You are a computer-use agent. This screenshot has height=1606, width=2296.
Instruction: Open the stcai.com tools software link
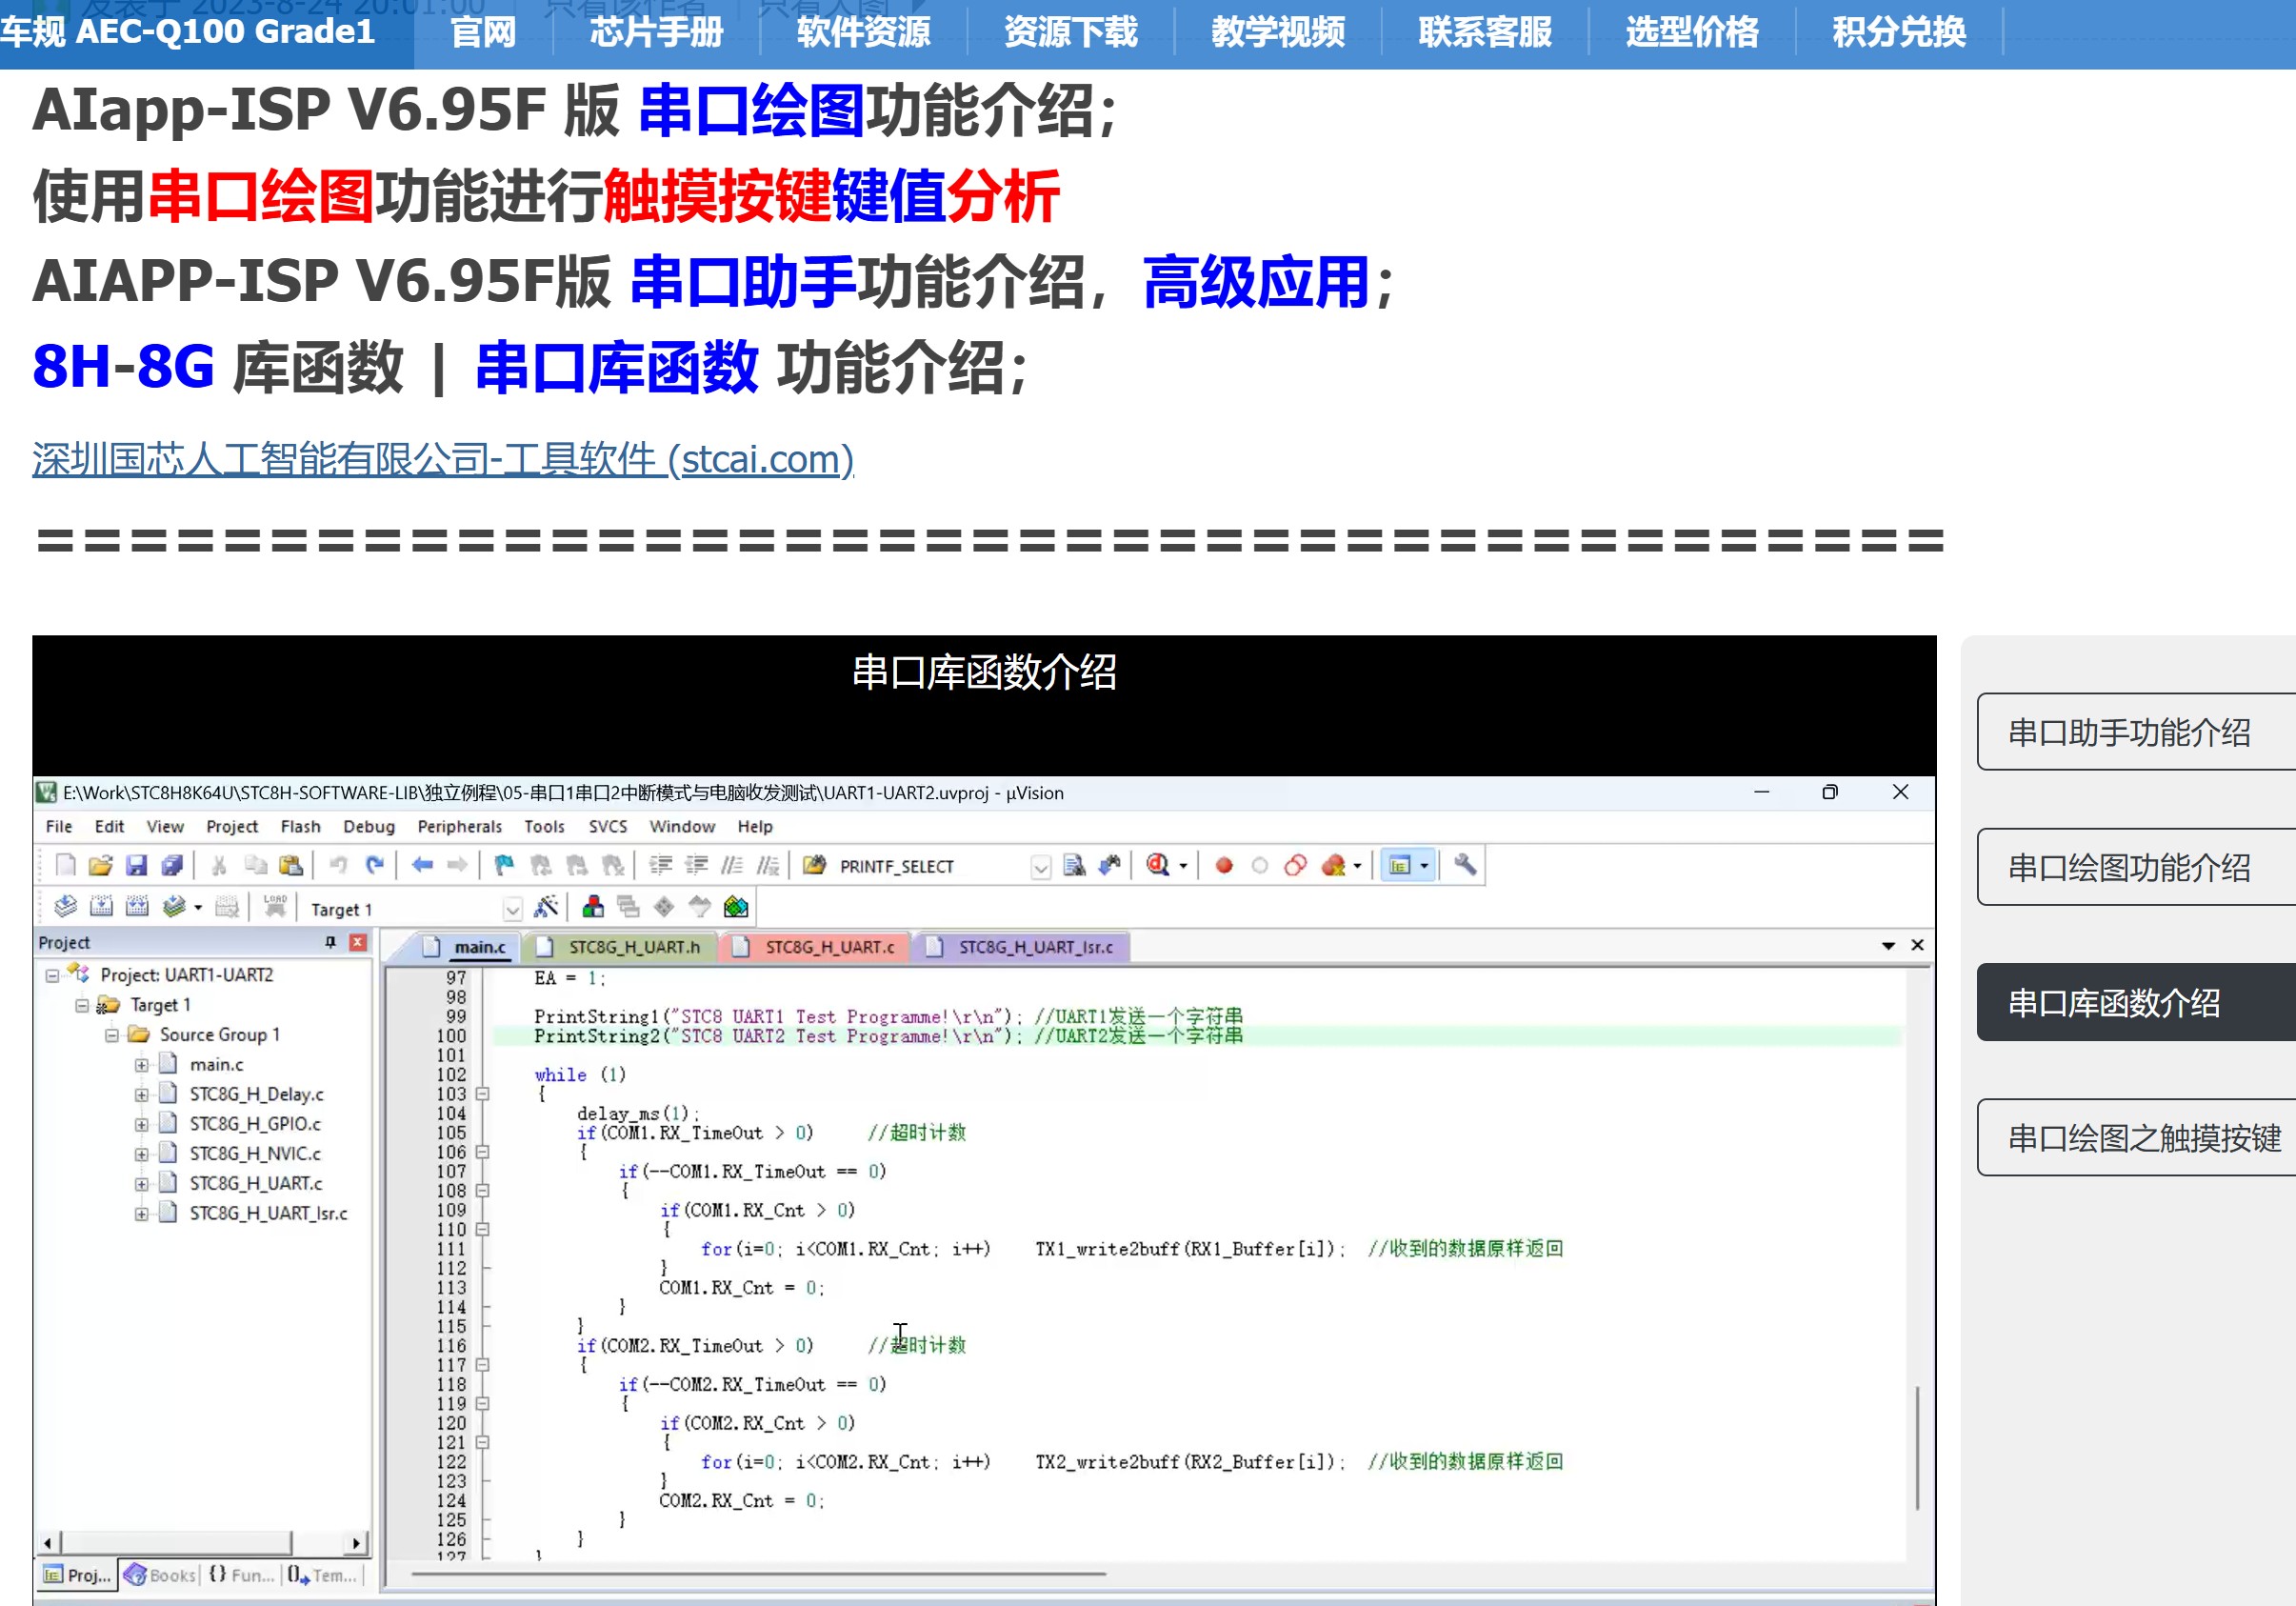(442, 459)
